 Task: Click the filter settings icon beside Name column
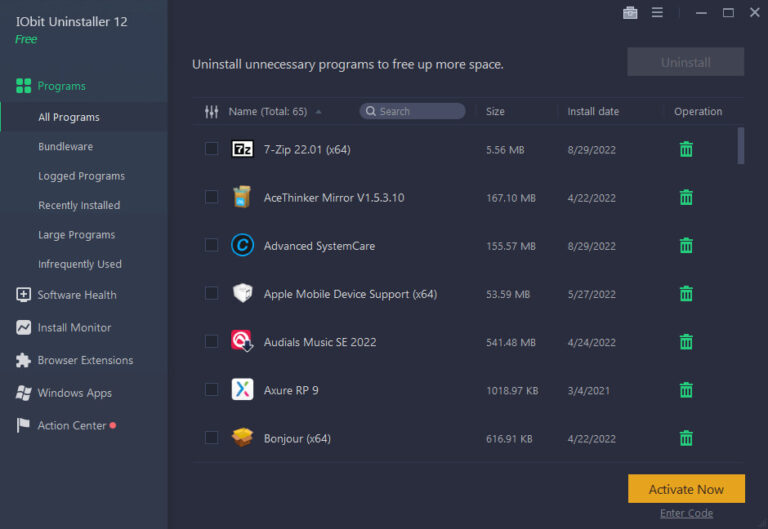click(x=211, y=112)
